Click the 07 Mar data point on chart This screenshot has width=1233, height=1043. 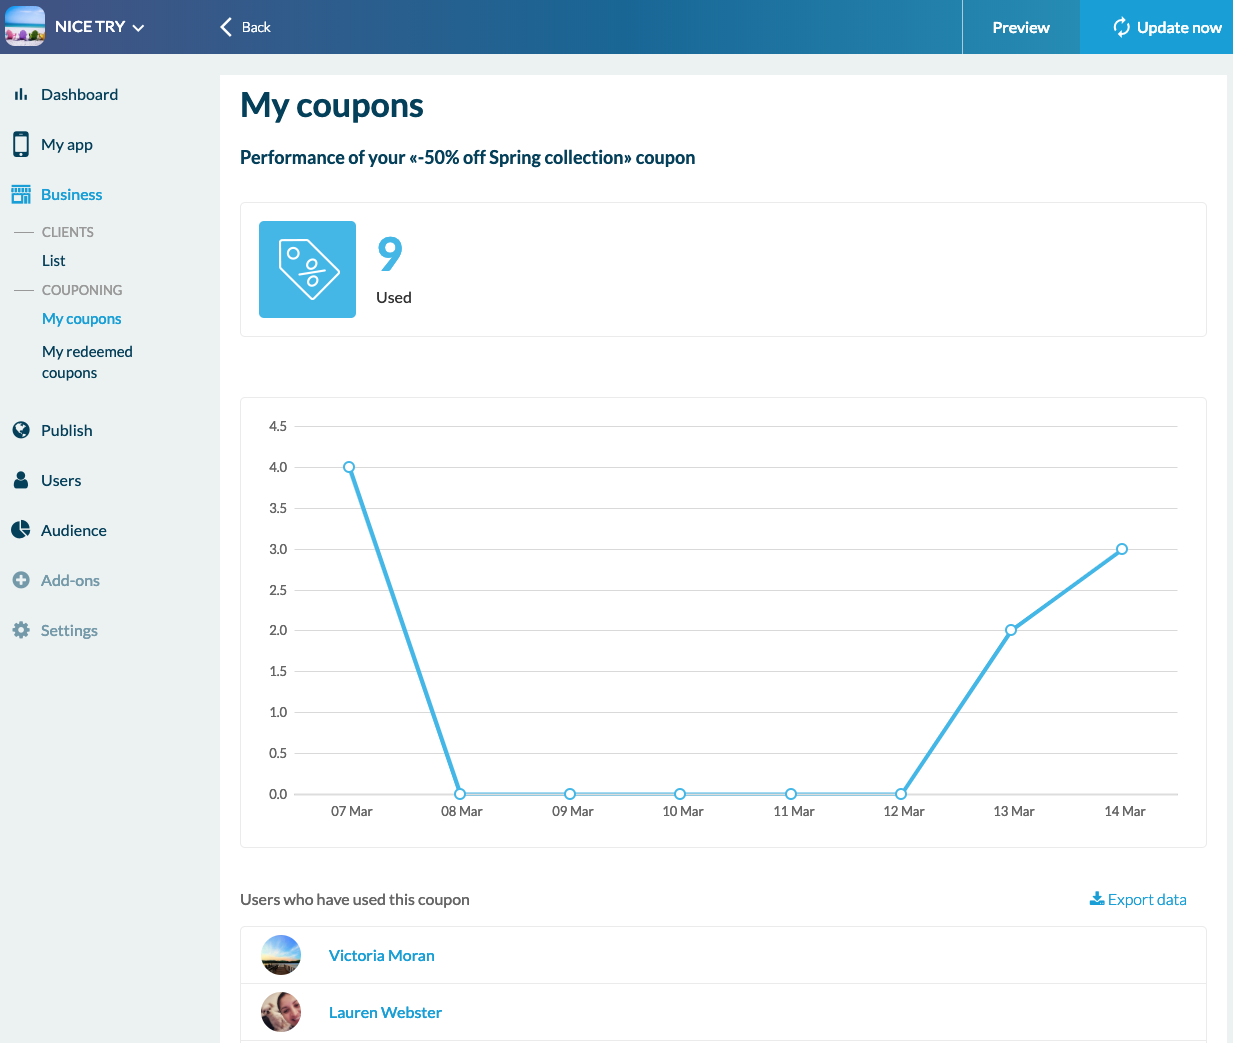tap(349, 467)
